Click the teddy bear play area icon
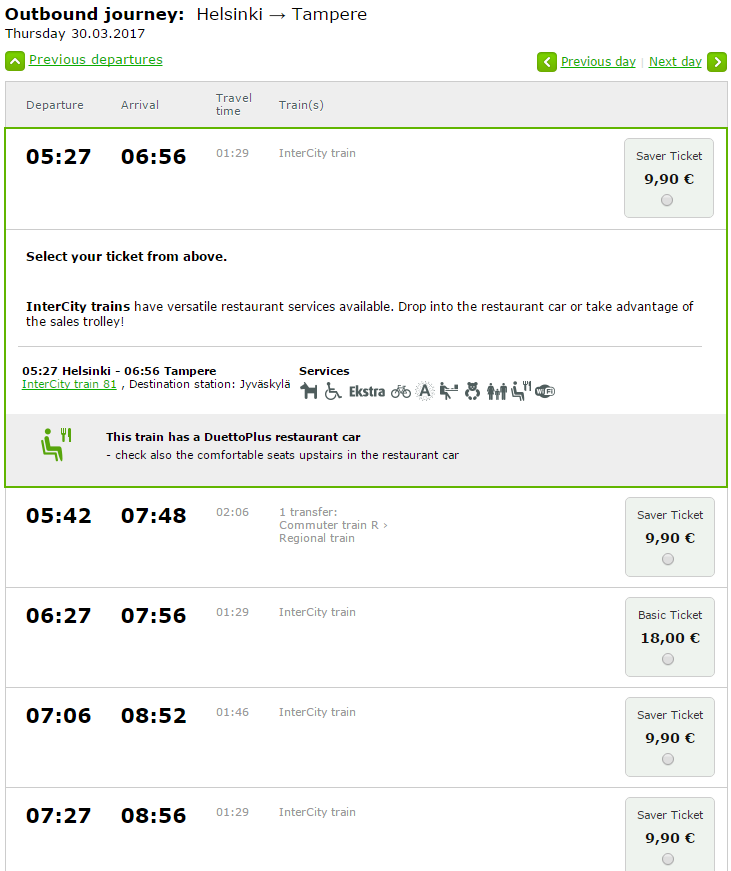The width and height of the screenshot is (731, 871). [472, 391]
